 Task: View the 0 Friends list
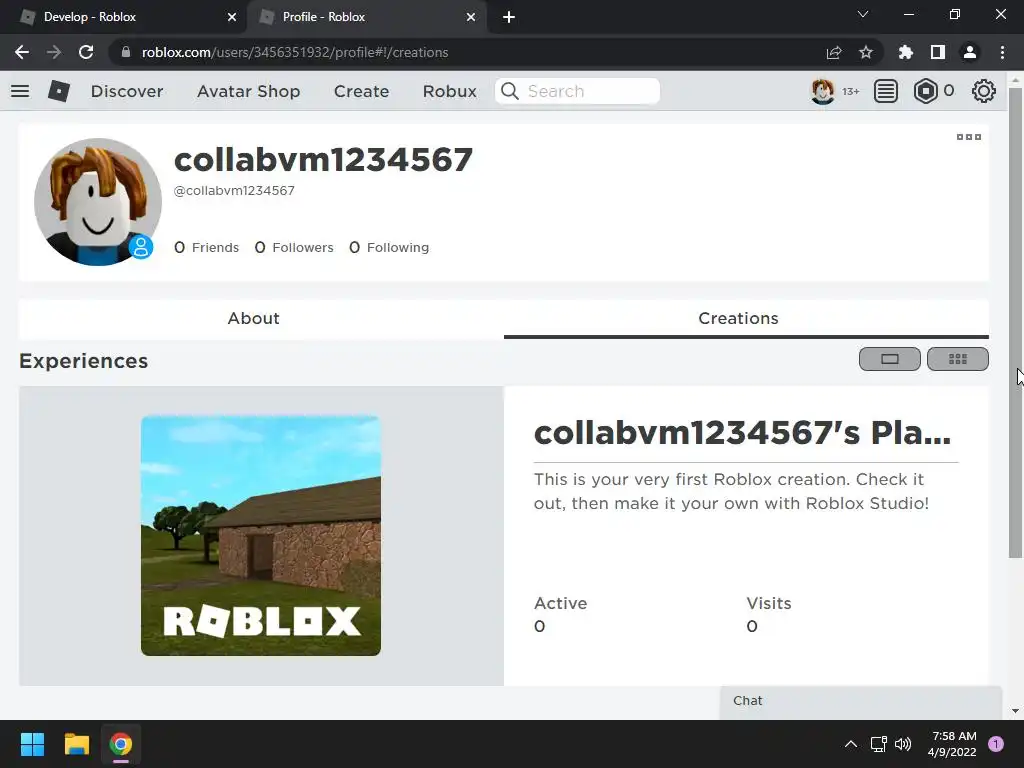tap(206, 248)
